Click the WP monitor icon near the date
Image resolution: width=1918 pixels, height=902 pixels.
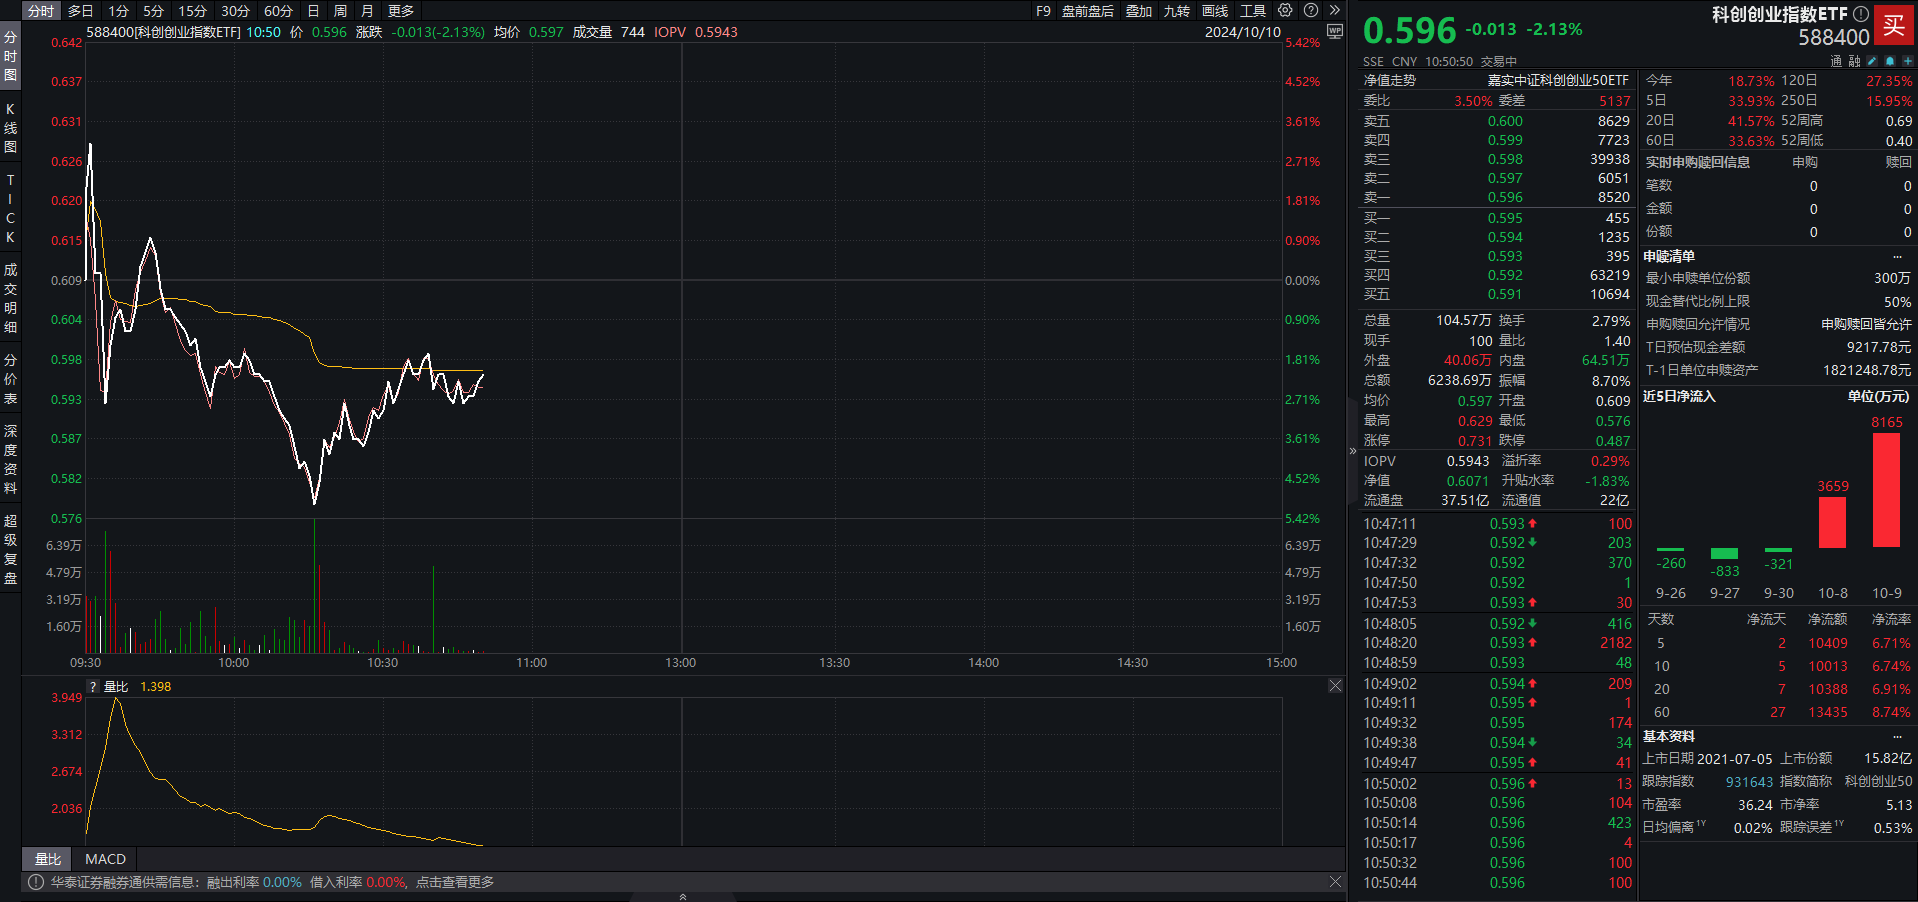[1334, 32]
